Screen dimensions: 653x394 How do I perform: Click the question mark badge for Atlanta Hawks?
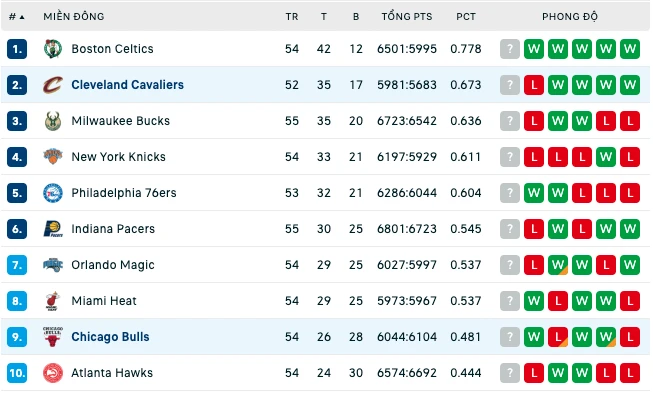(x=510, y=373)
